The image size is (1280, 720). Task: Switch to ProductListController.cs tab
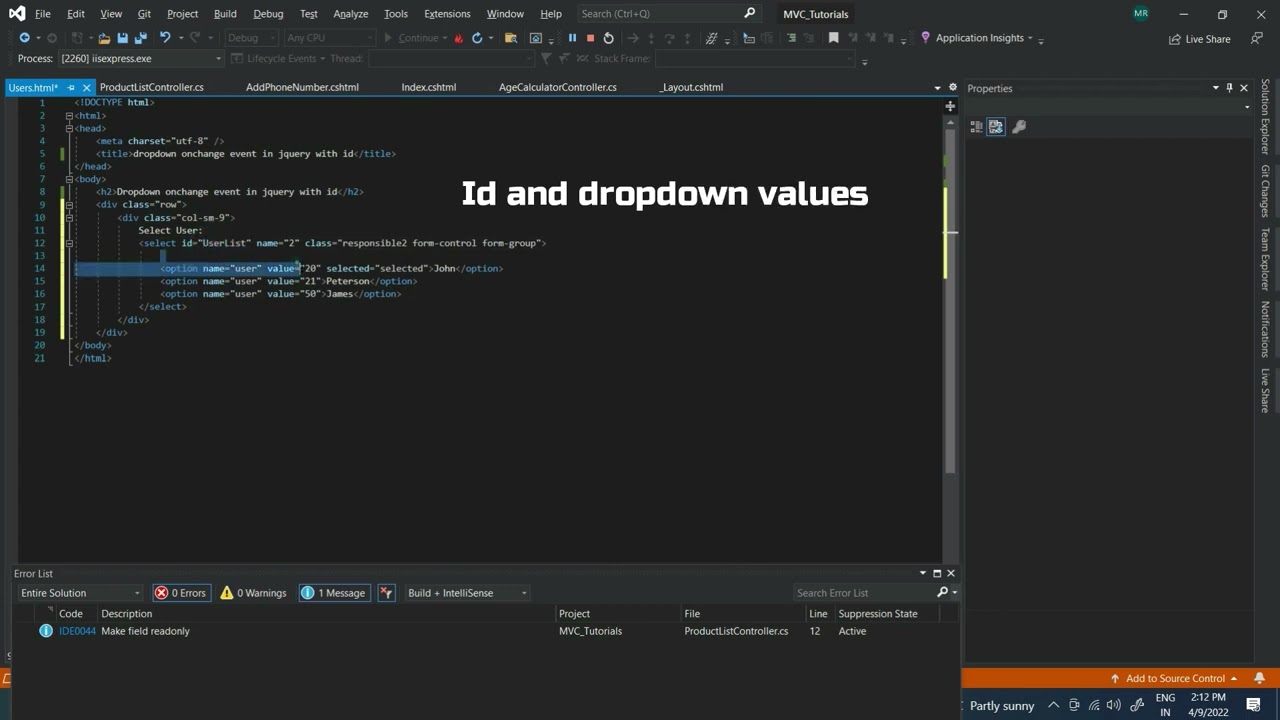click(152, 87)
